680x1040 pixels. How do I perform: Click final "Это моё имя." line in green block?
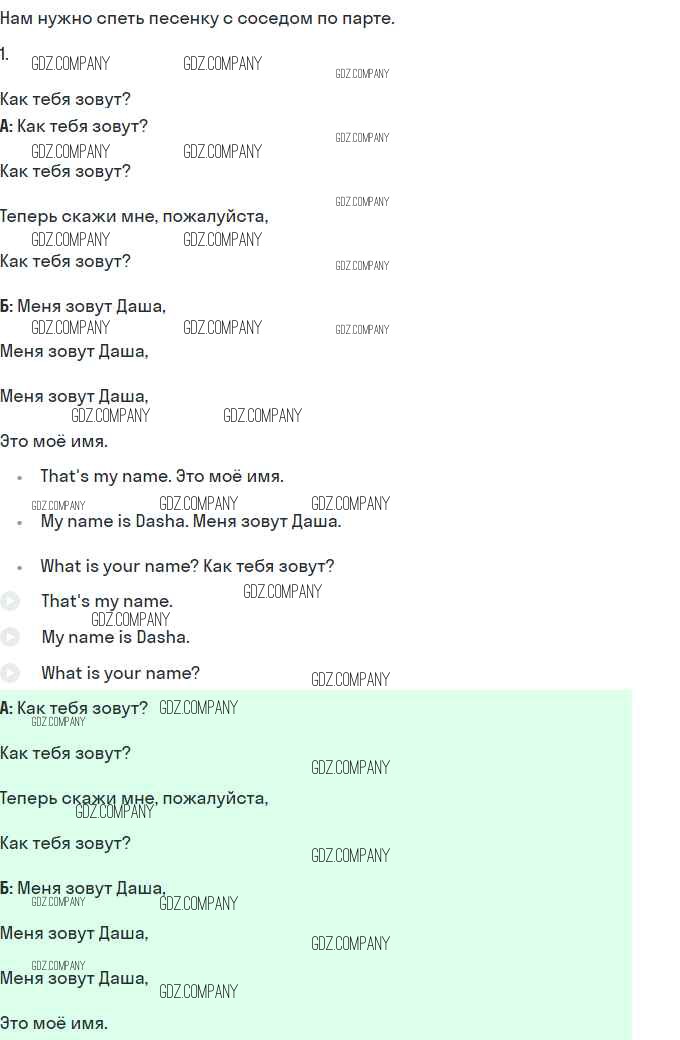[x=54, y=1023]
